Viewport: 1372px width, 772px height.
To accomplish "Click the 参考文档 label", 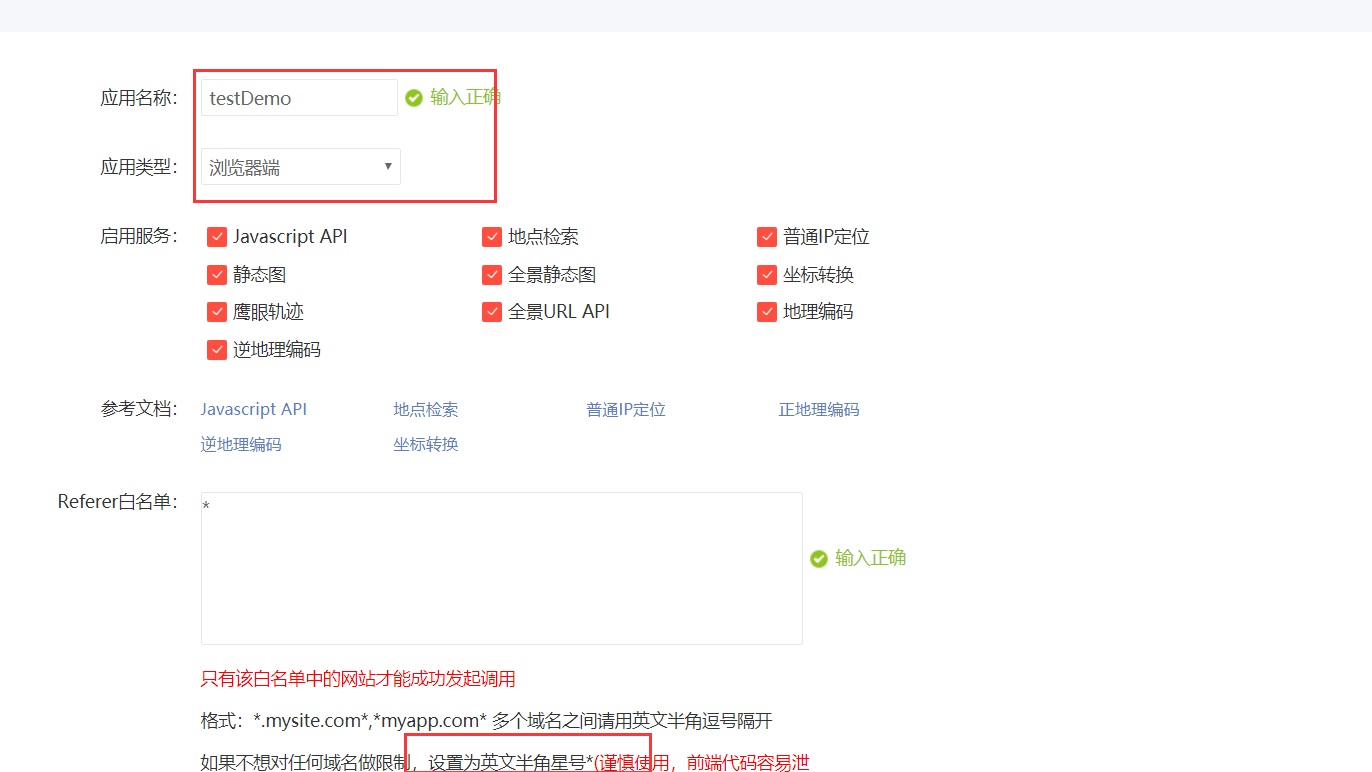I will [139, 409].
